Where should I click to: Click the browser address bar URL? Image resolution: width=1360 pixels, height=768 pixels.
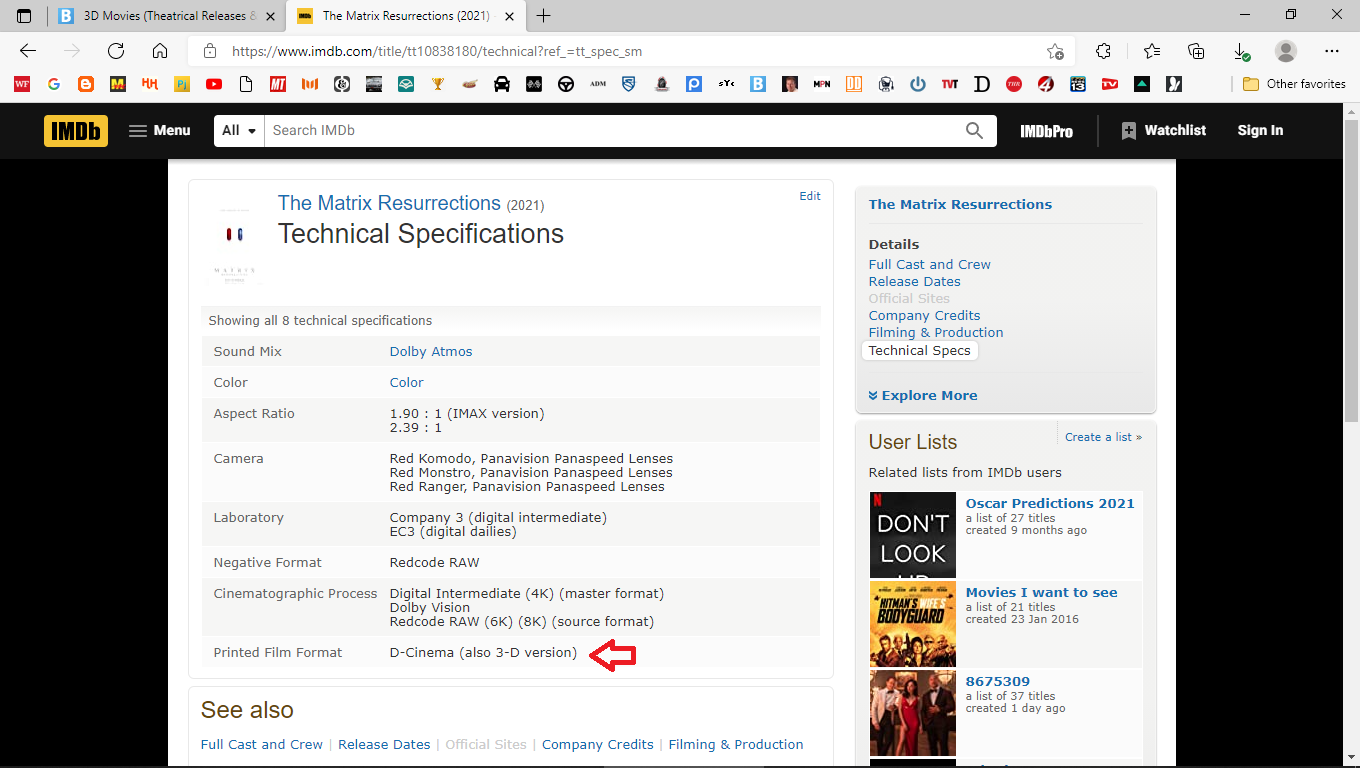pyautogui.click(x=437, y=51)
